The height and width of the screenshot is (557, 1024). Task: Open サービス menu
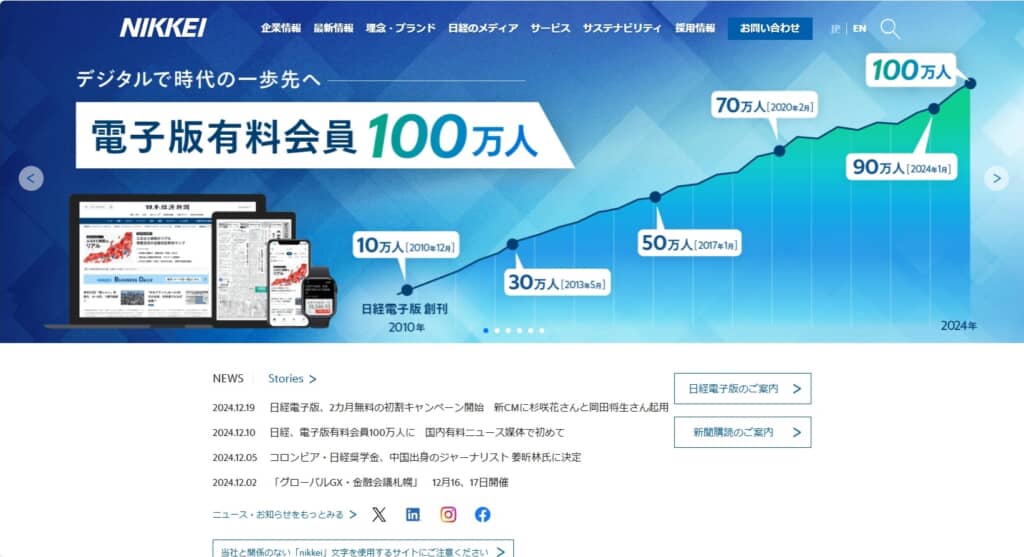(x=550, y=28)
